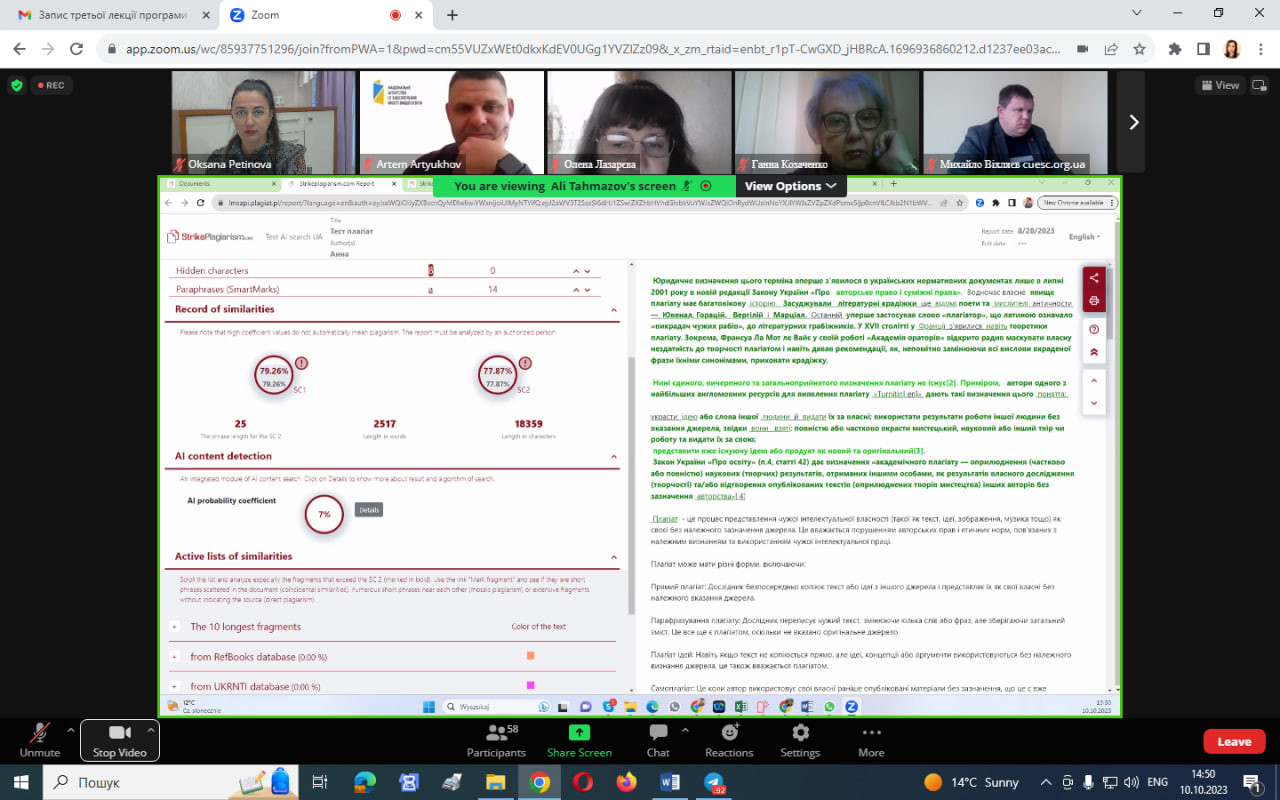1280x800 pixels.
Task: Click the SC2 77.87% similarity circle
Action: (x=496, y=376)
